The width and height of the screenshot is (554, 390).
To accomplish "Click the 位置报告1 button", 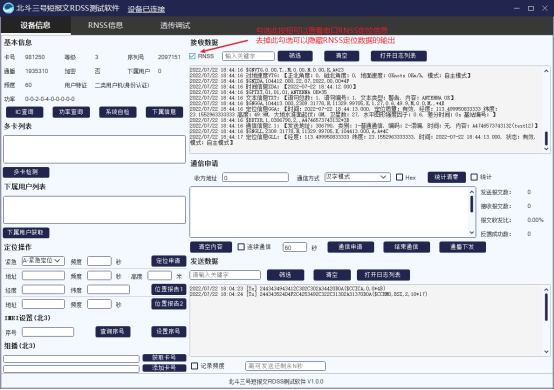I will point(169,289).
